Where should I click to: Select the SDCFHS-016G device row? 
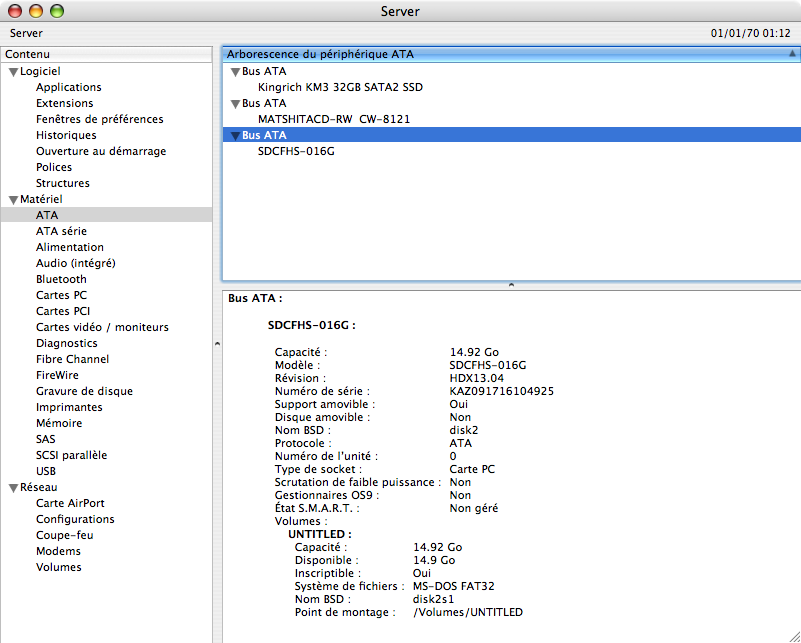coord(511,151)
